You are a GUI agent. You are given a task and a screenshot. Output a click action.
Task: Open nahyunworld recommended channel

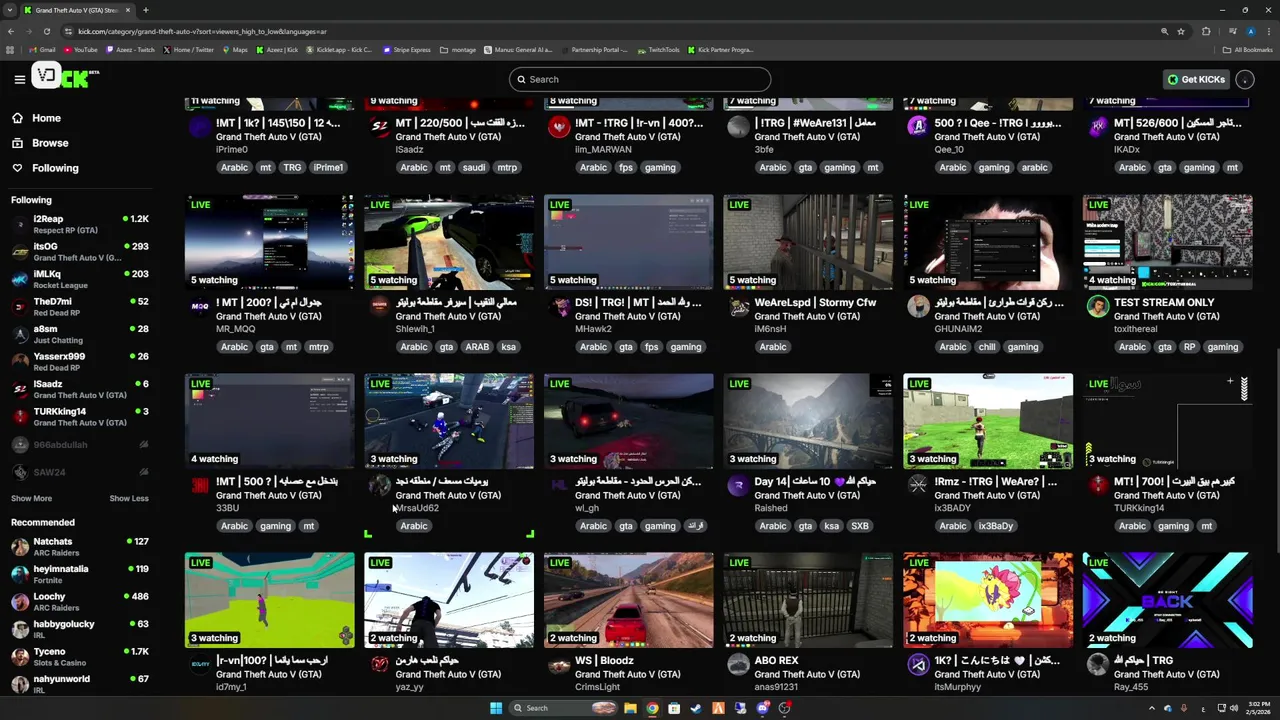point(80,684)
